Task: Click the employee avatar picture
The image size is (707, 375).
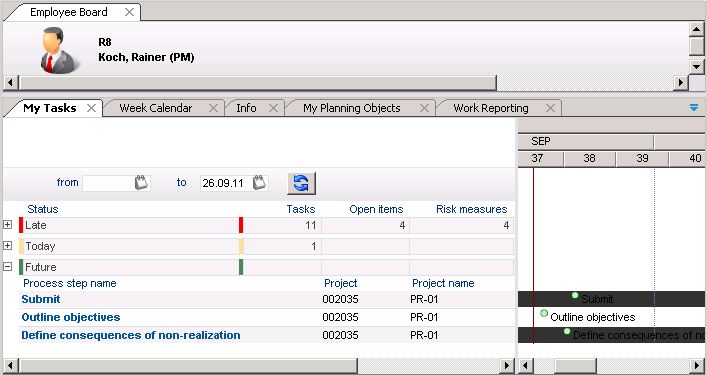Action: click(59, 50)
